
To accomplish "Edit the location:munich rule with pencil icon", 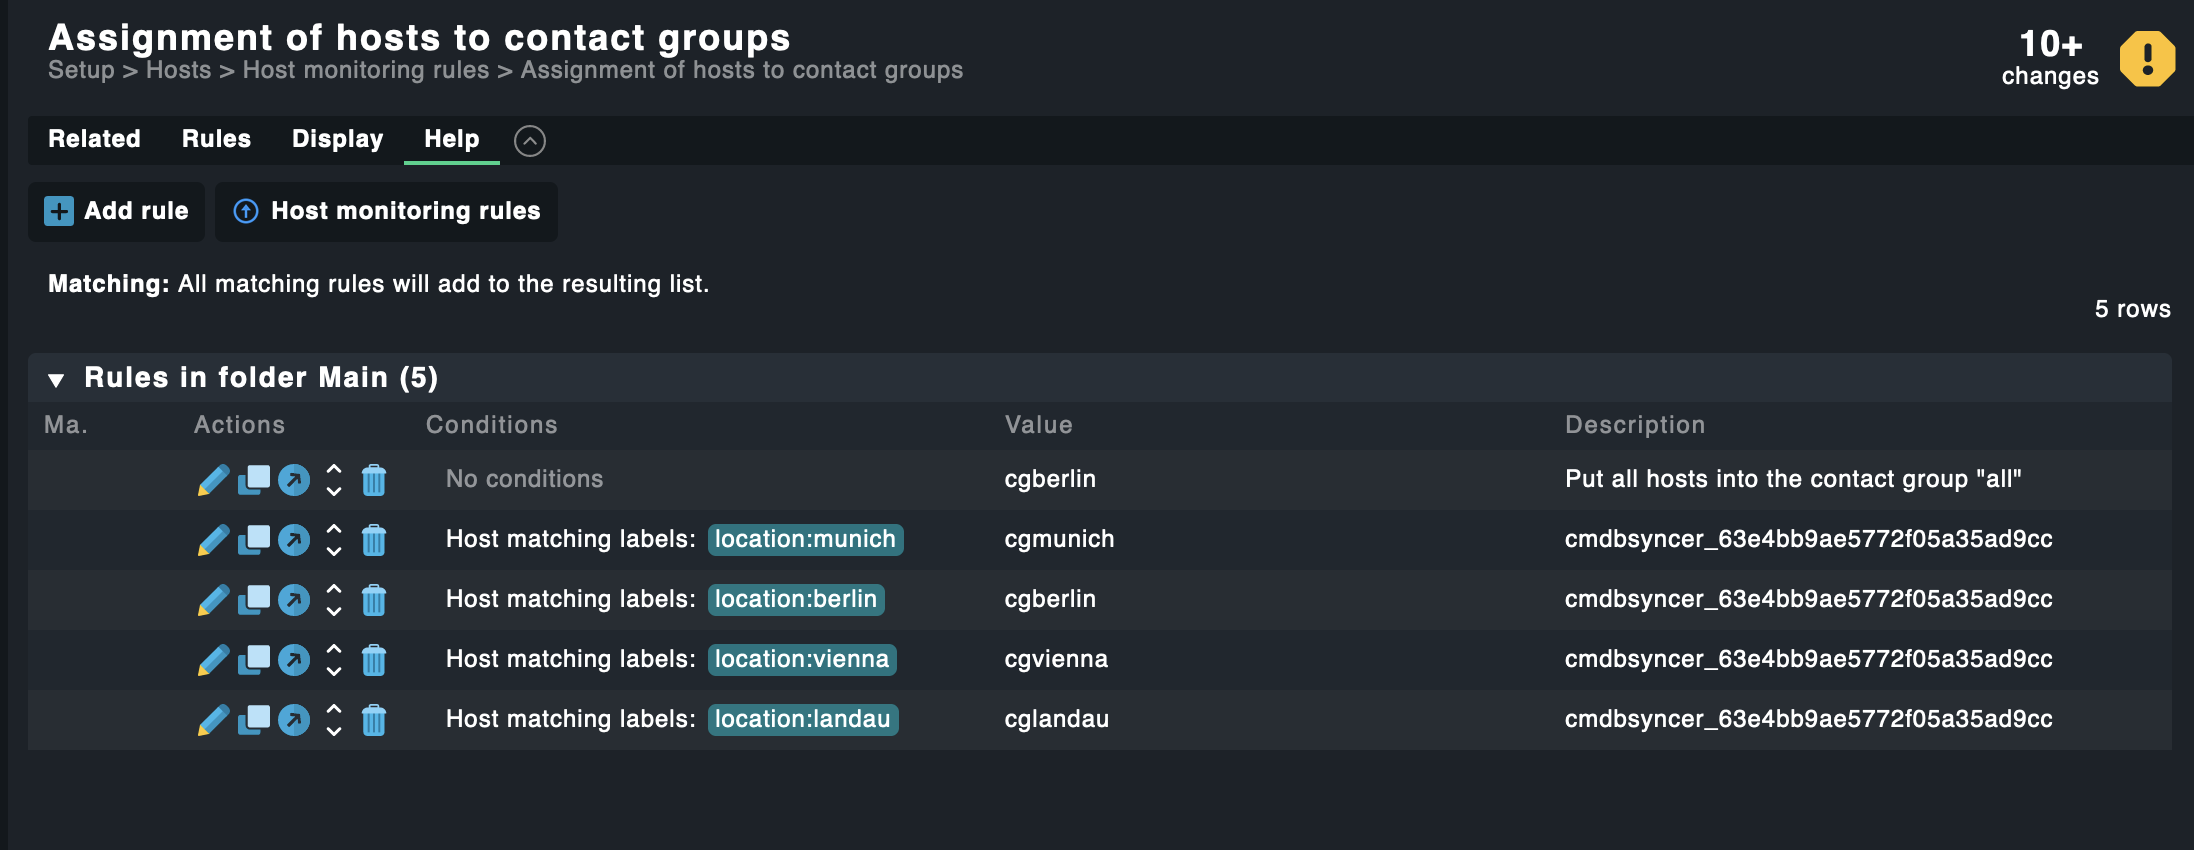I will [x=213, y=540].
